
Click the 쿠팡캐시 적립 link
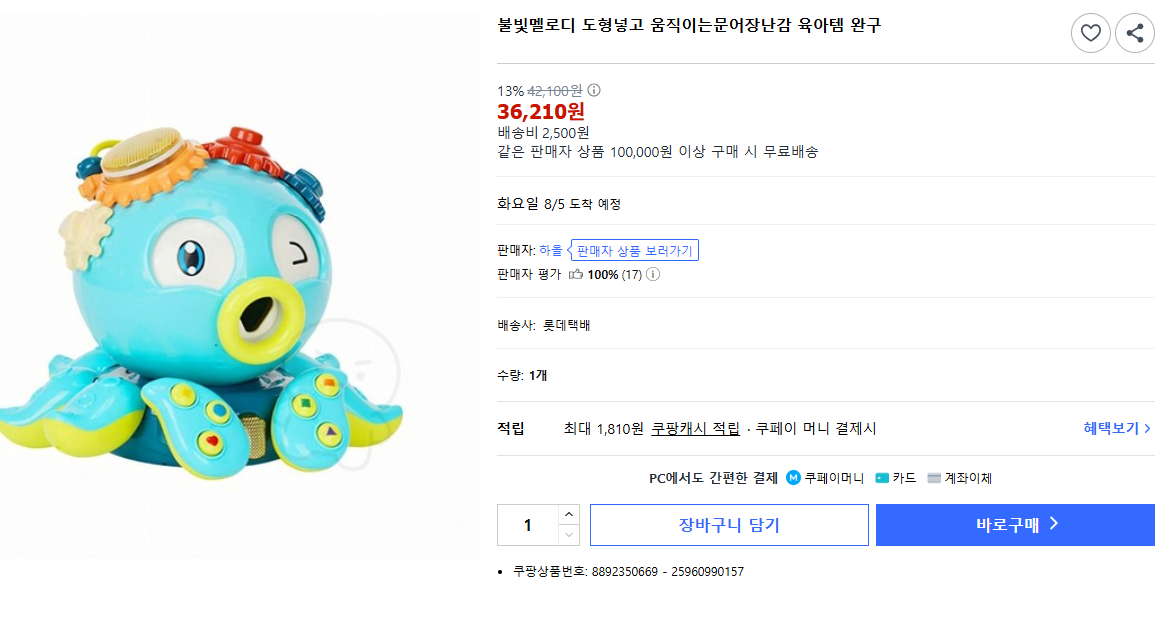click(x=696, y=428)
